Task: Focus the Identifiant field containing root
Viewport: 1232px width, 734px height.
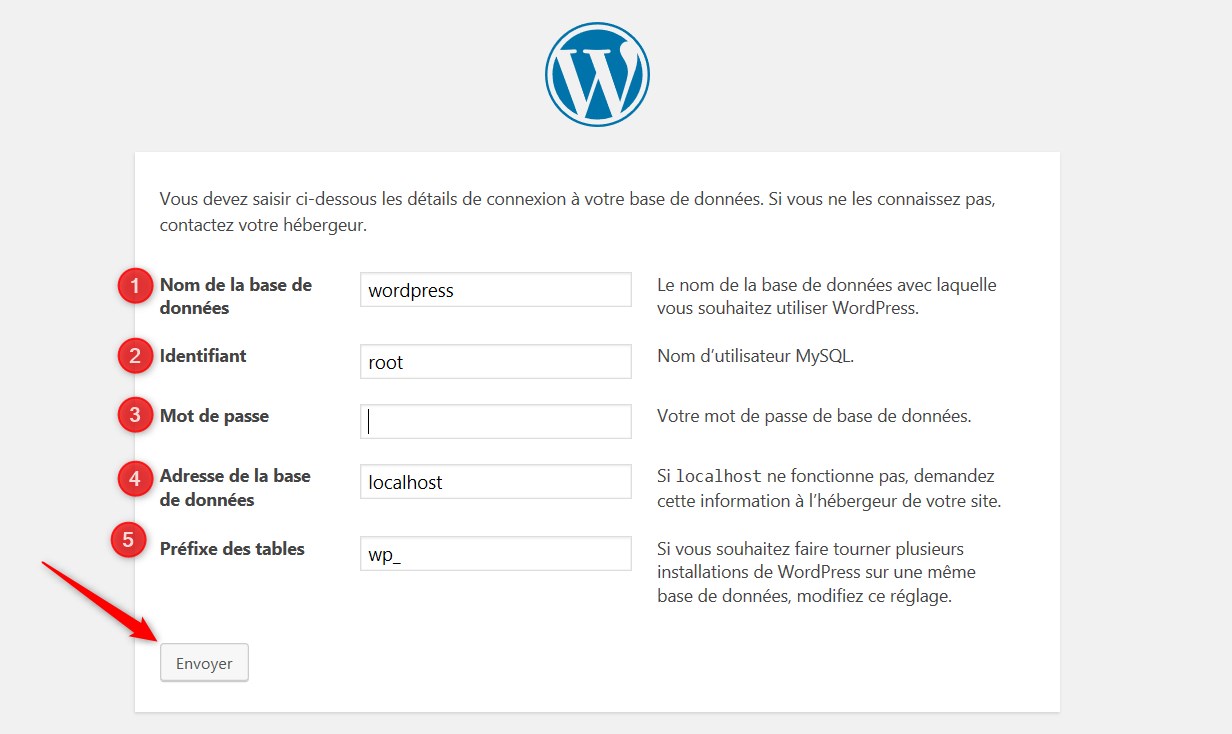Action: click(496, 362)
